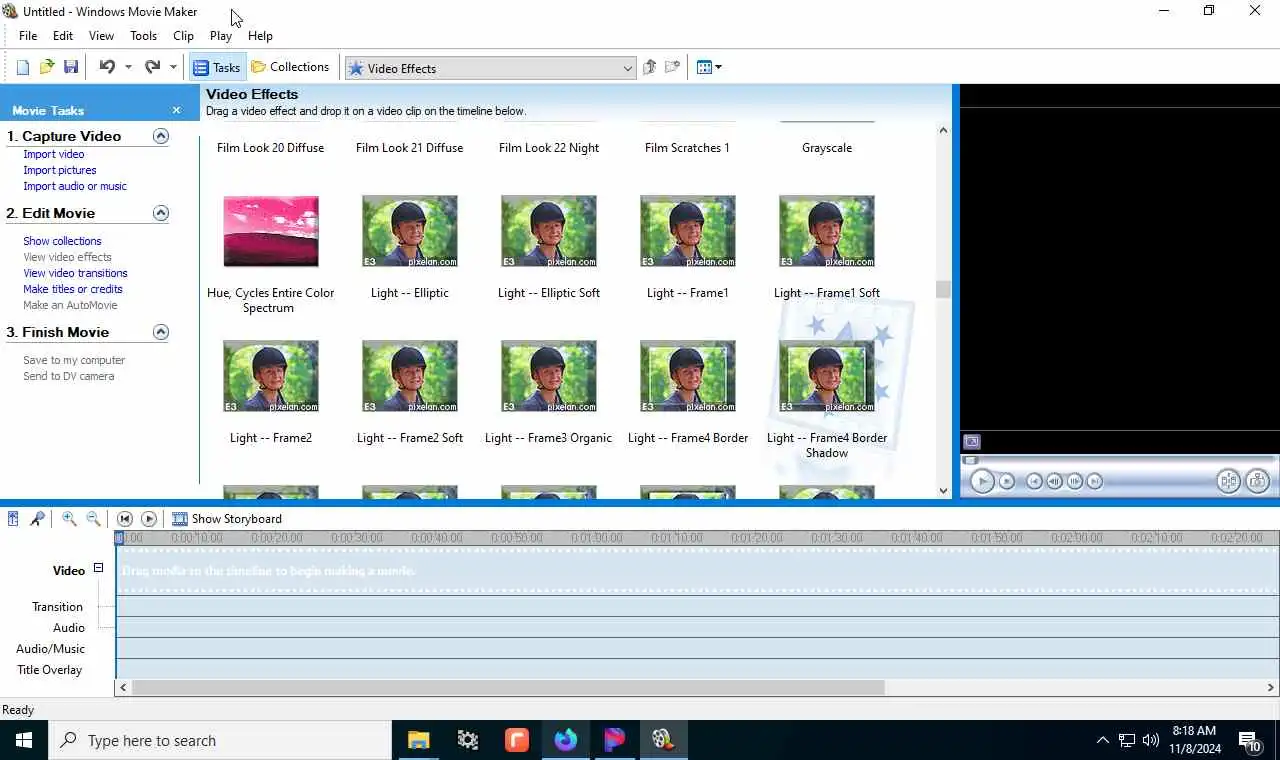Collapse the Edit Movie section

coord(161,213)
